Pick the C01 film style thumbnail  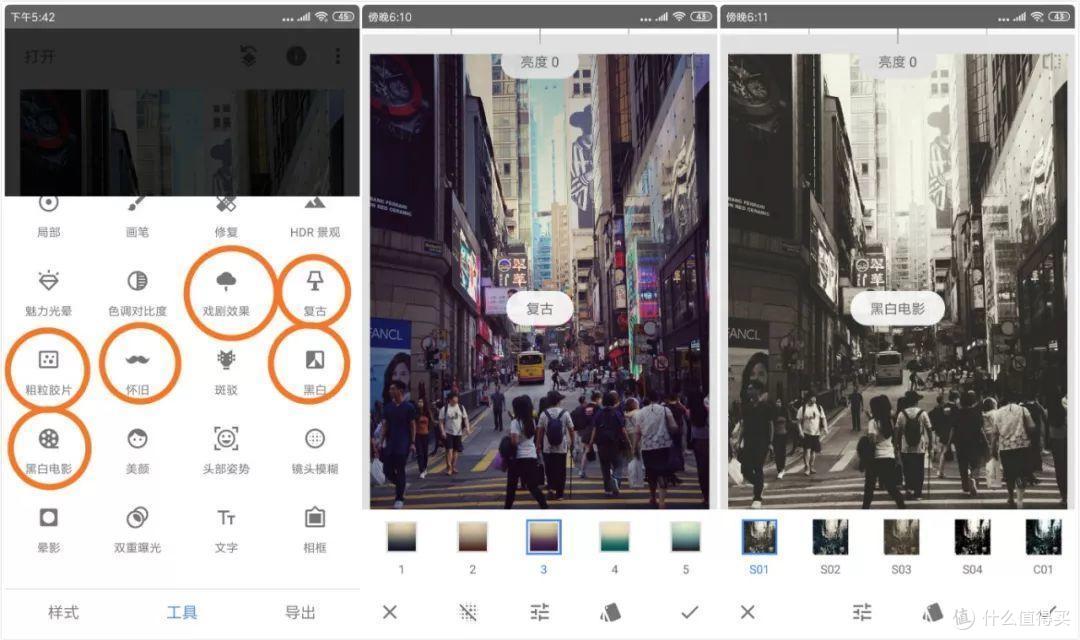tap(1043, 538)
